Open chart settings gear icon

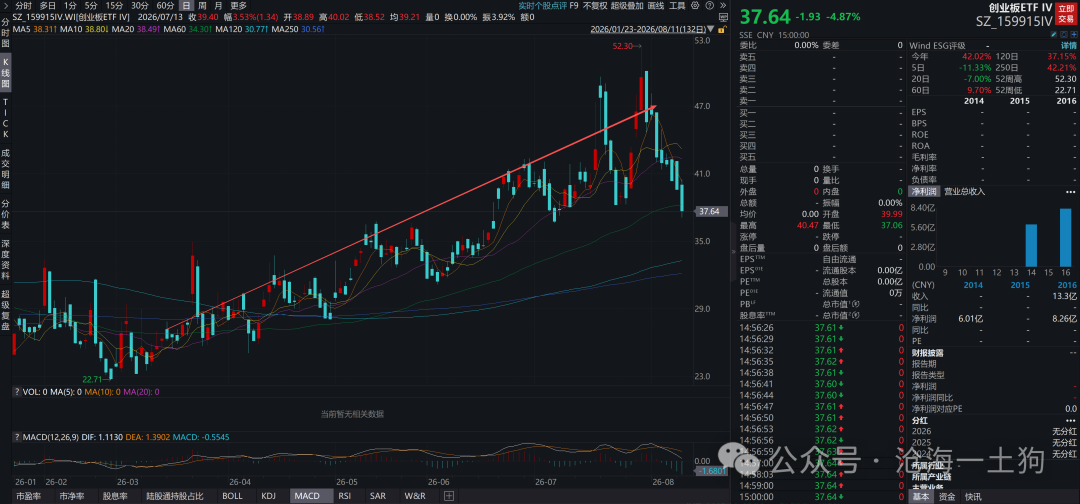pyautogui.click(x=695, y=5)
